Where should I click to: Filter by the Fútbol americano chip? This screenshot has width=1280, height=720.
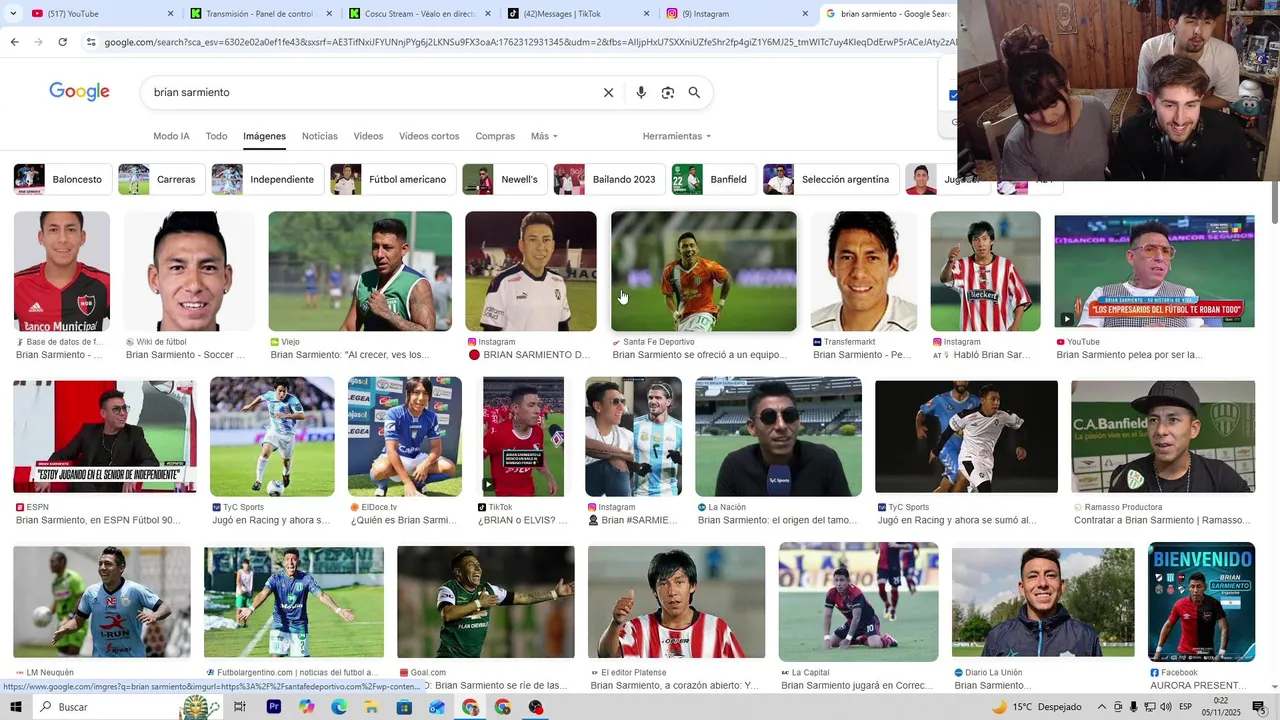pyautogui.click(x=393, y=179)
